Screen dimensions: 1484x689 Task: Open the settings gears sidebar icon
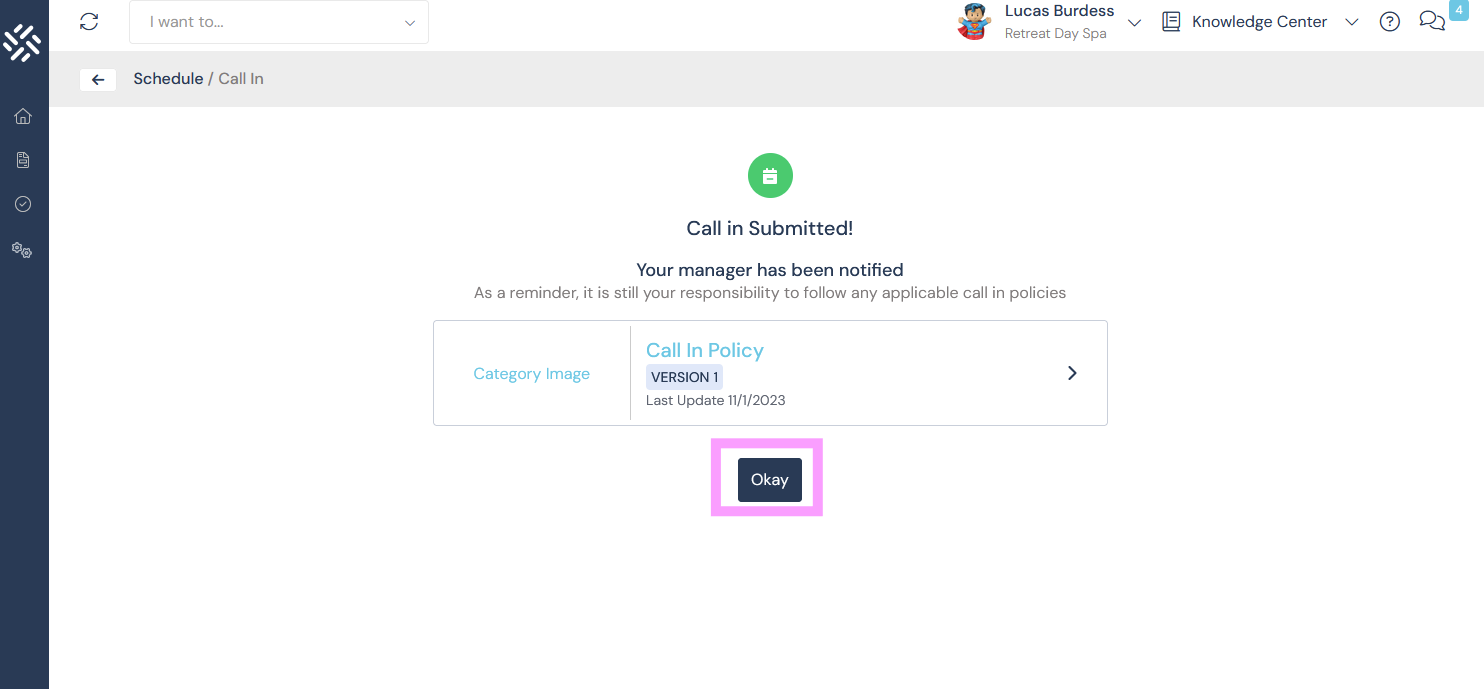(22, 250)
